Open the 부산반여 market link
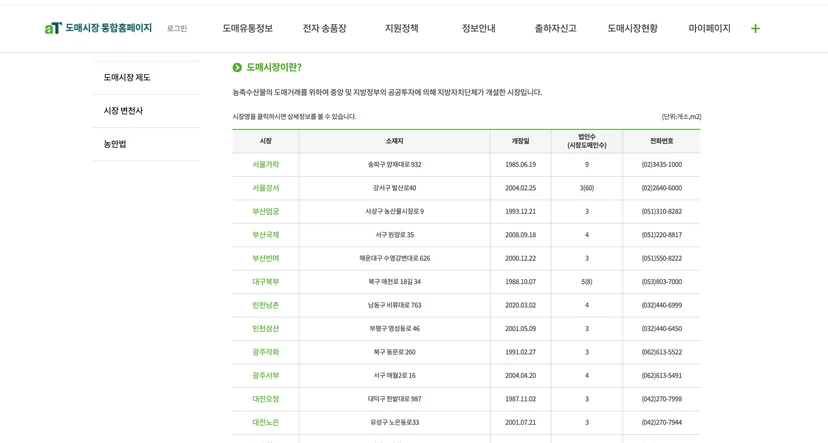Image resolution: width=828 pixels, height=443 pixels. point(266,258)
